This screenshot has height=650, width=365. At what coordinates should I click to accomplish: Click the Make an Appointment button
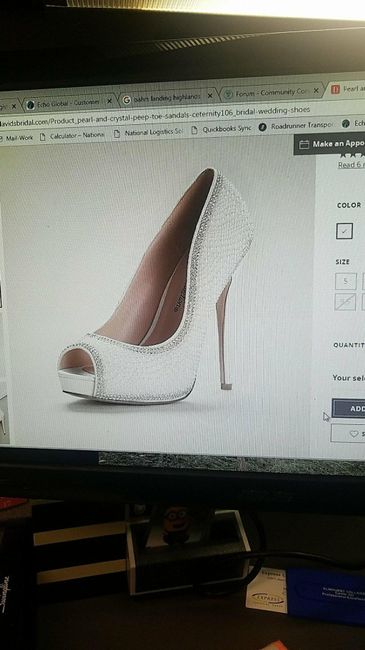(330, 144)
